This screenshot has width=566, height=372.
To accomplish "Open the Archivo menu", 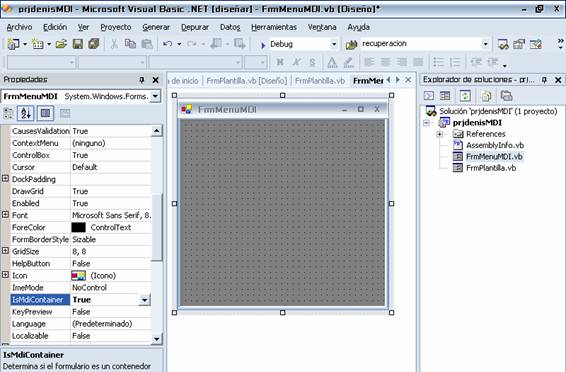I will click(19, 27).
